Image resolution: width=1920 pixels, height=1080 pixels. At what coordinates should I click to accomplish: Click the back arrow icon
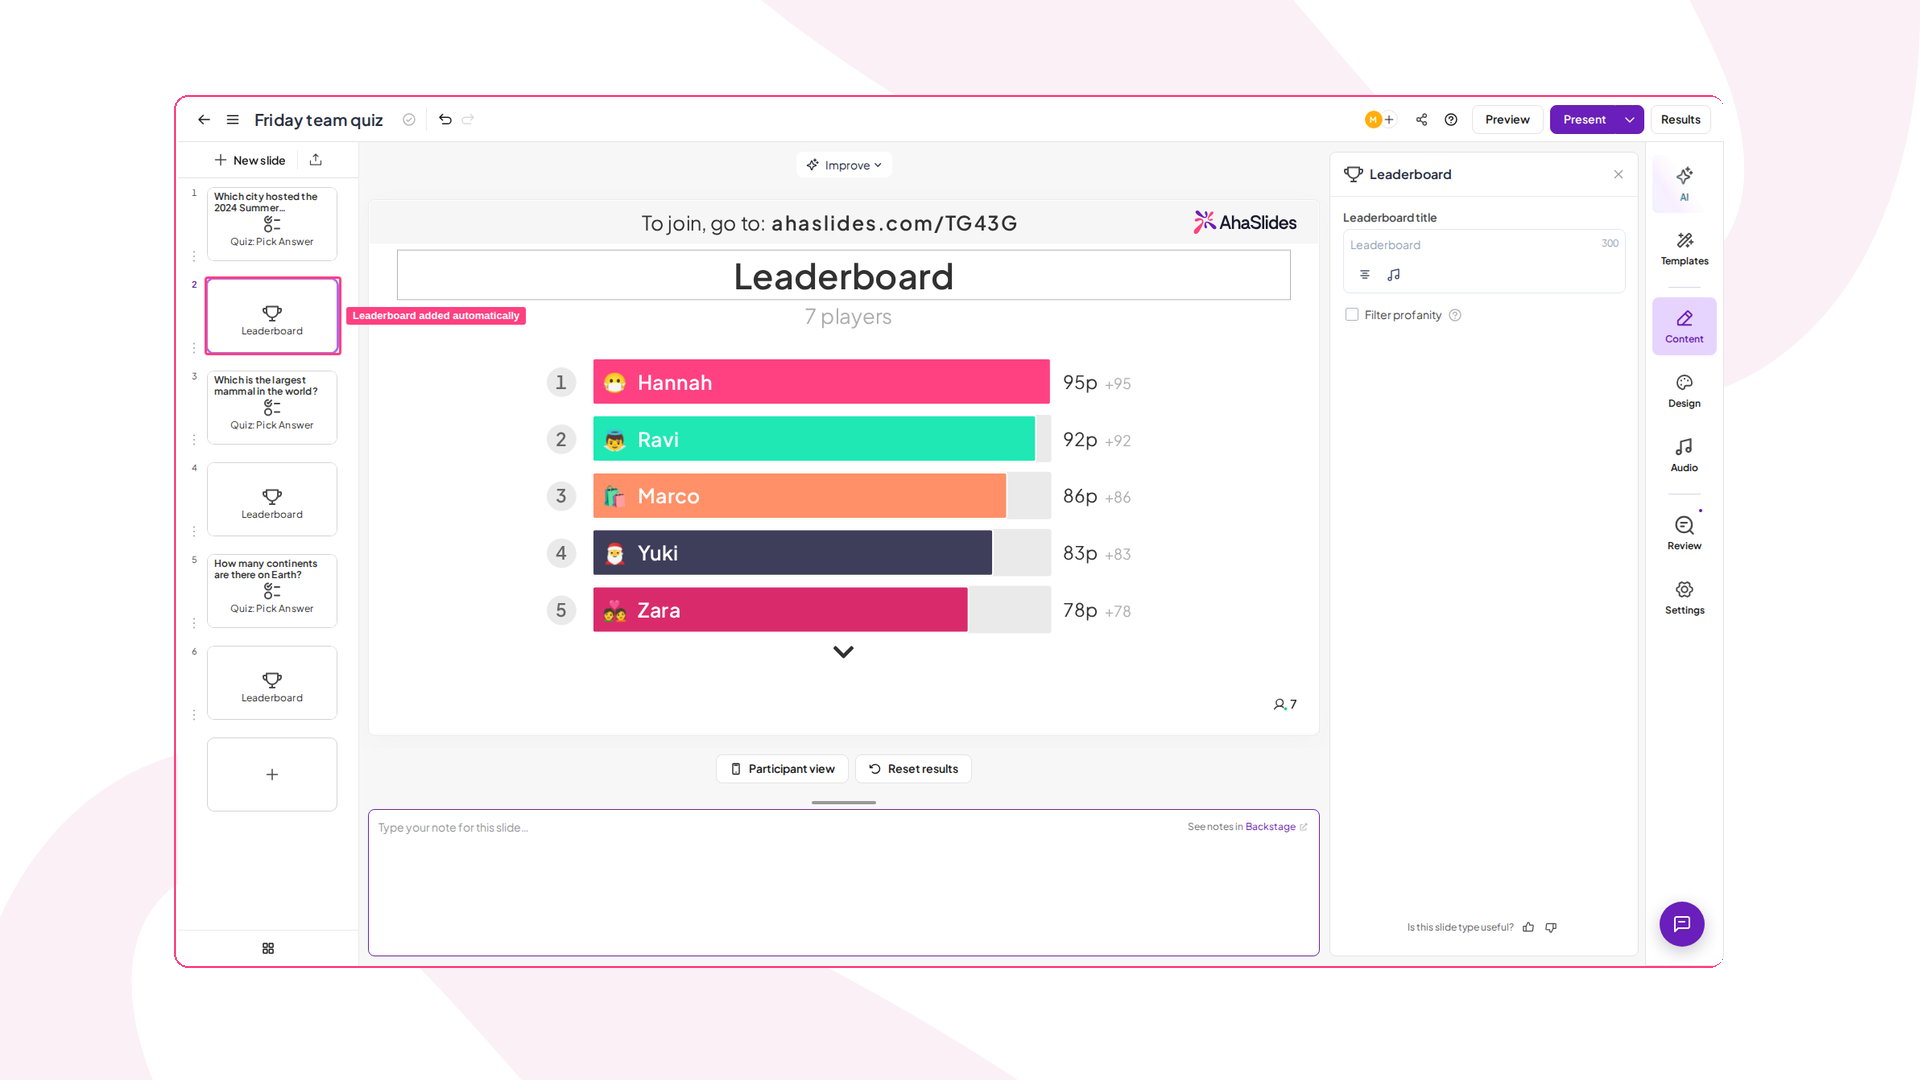coord(204,120)
